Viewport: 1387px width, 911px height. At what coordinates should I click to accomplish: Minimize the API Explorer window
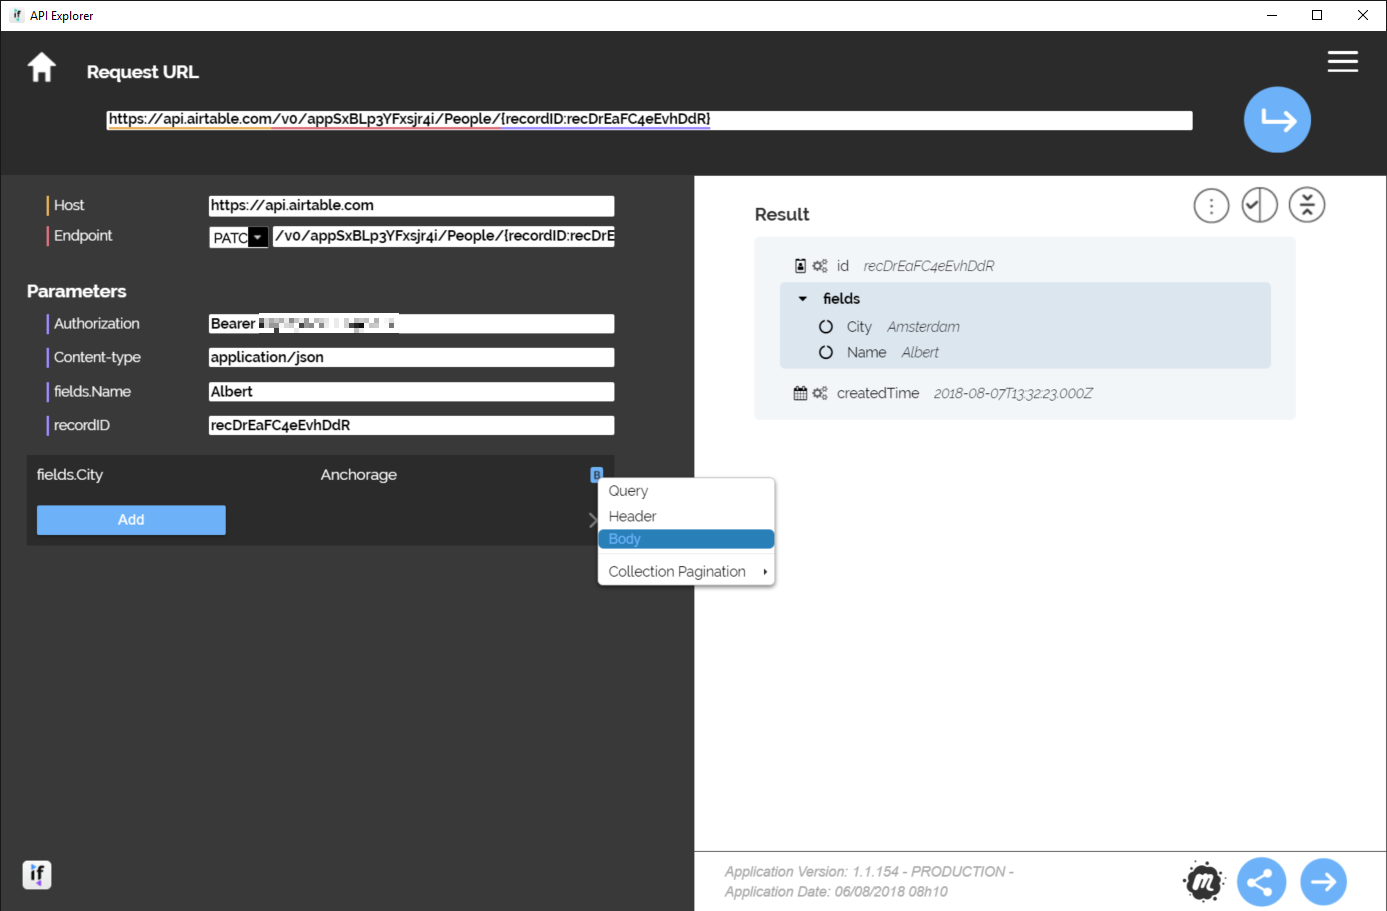click(x=1272, y=15)
